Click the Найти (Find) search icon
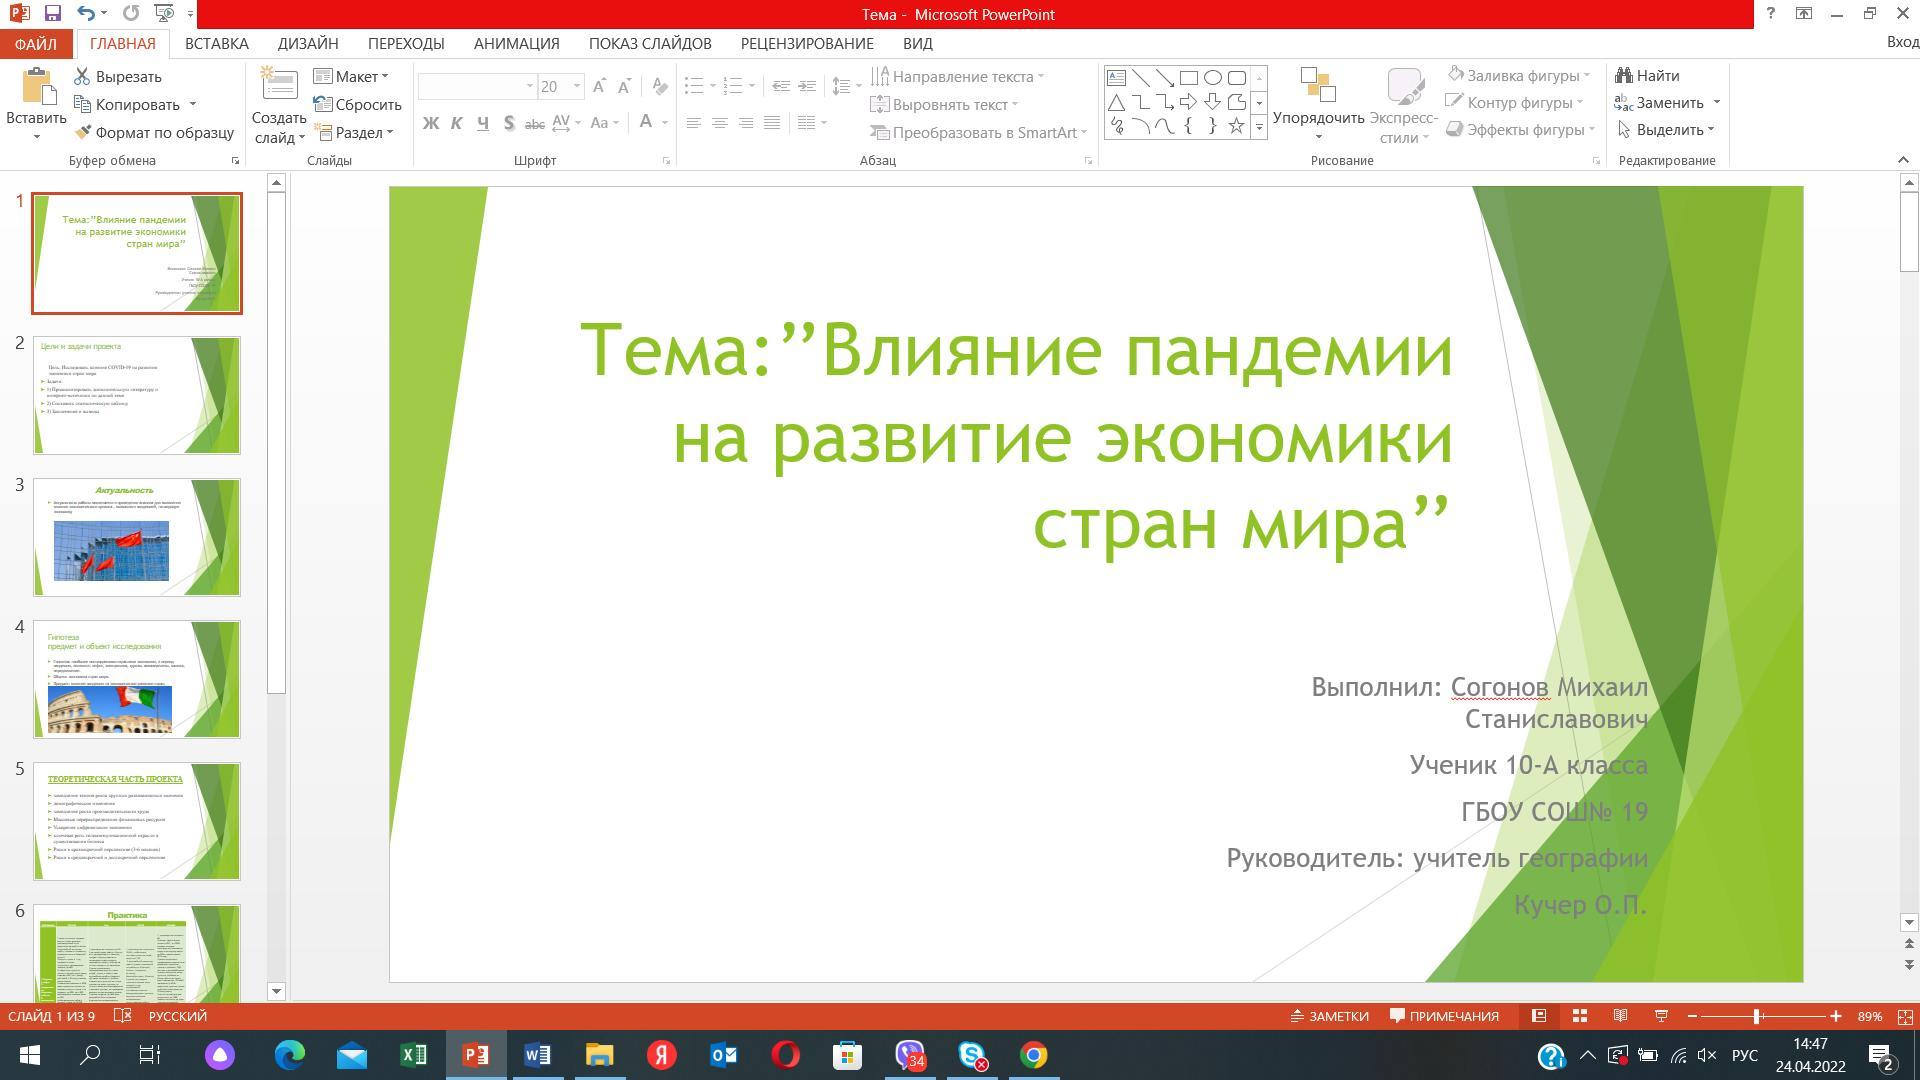 point(1624,76)
